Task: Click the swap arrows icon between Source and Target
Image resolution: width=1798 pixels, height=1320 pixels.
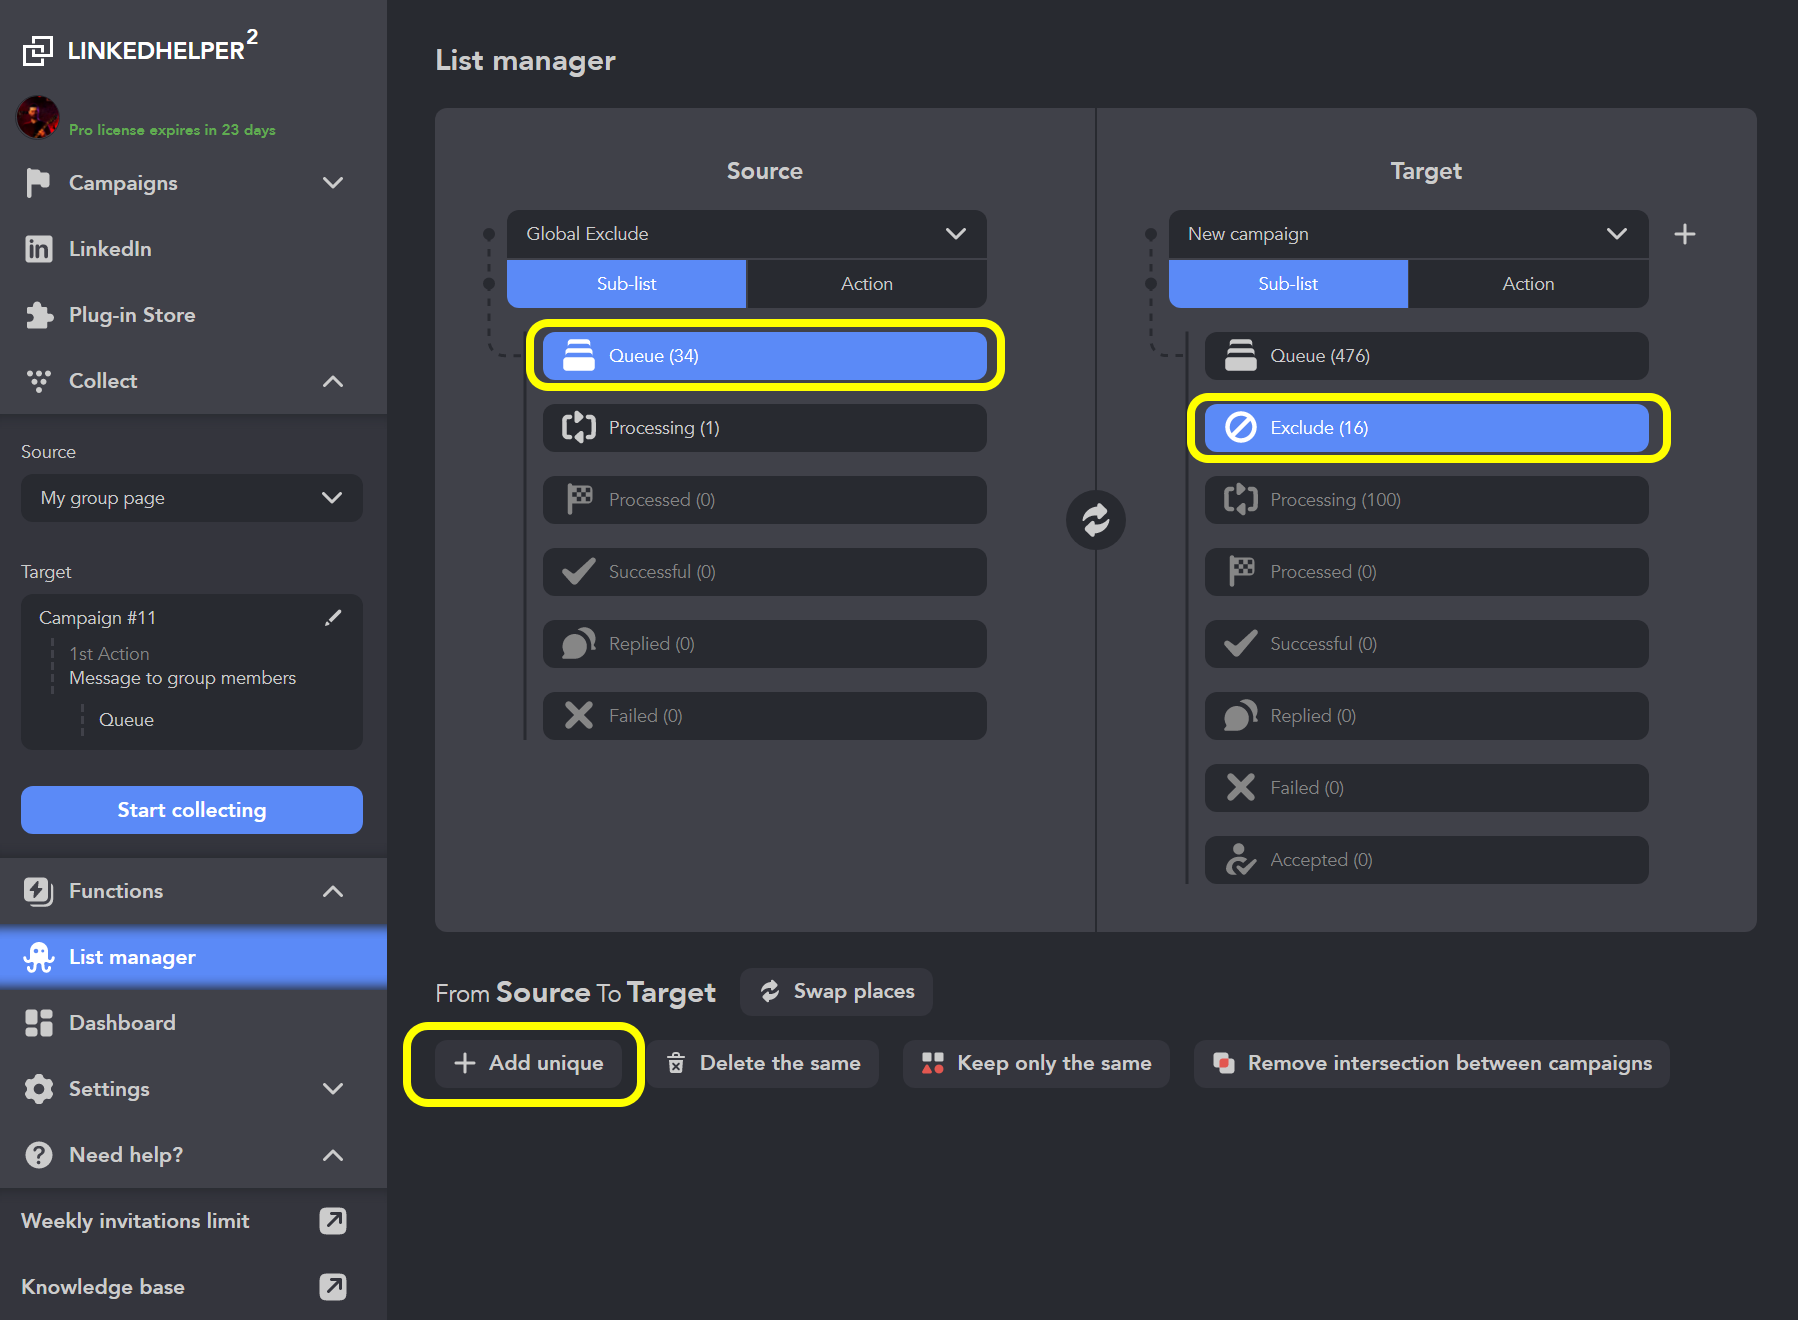Action: (1096, 520)
